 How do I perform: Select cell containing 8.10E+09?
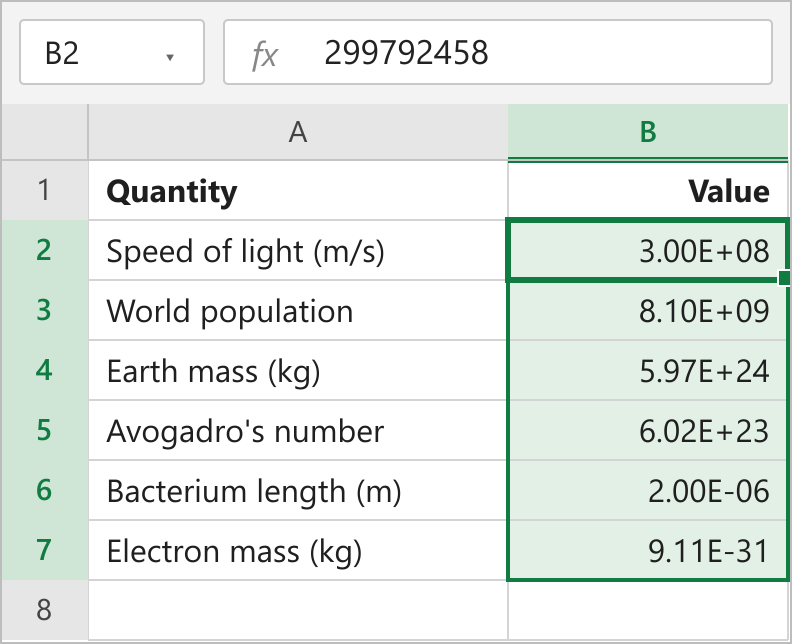648,310
